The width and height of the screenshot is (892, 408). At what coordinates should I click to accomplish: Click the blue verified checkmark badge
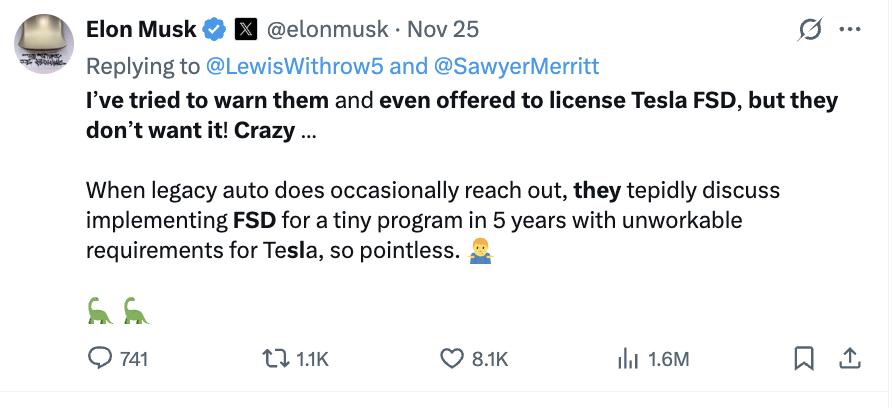pos(215,30)
